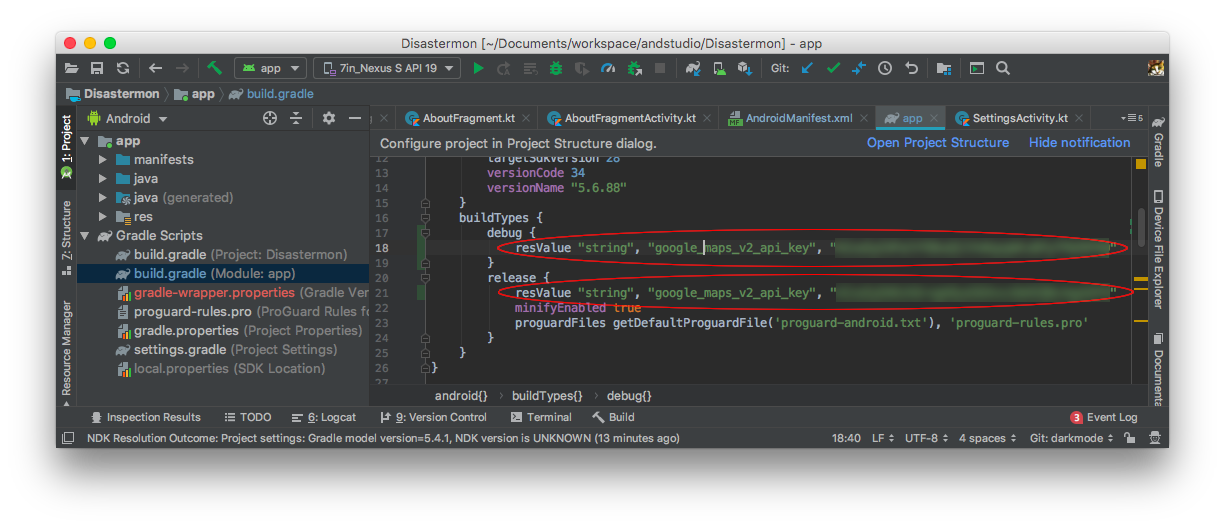
Task: Open project panel settings gear
Action: tap(329, 118)
